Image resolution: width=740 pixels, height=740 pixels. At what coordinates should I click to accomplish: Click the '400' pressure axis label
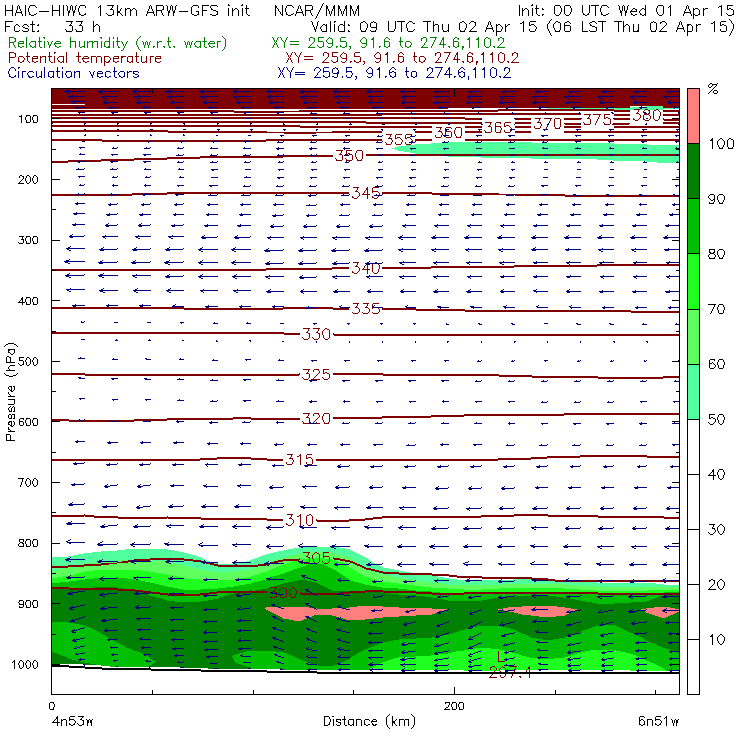[28, 301]
